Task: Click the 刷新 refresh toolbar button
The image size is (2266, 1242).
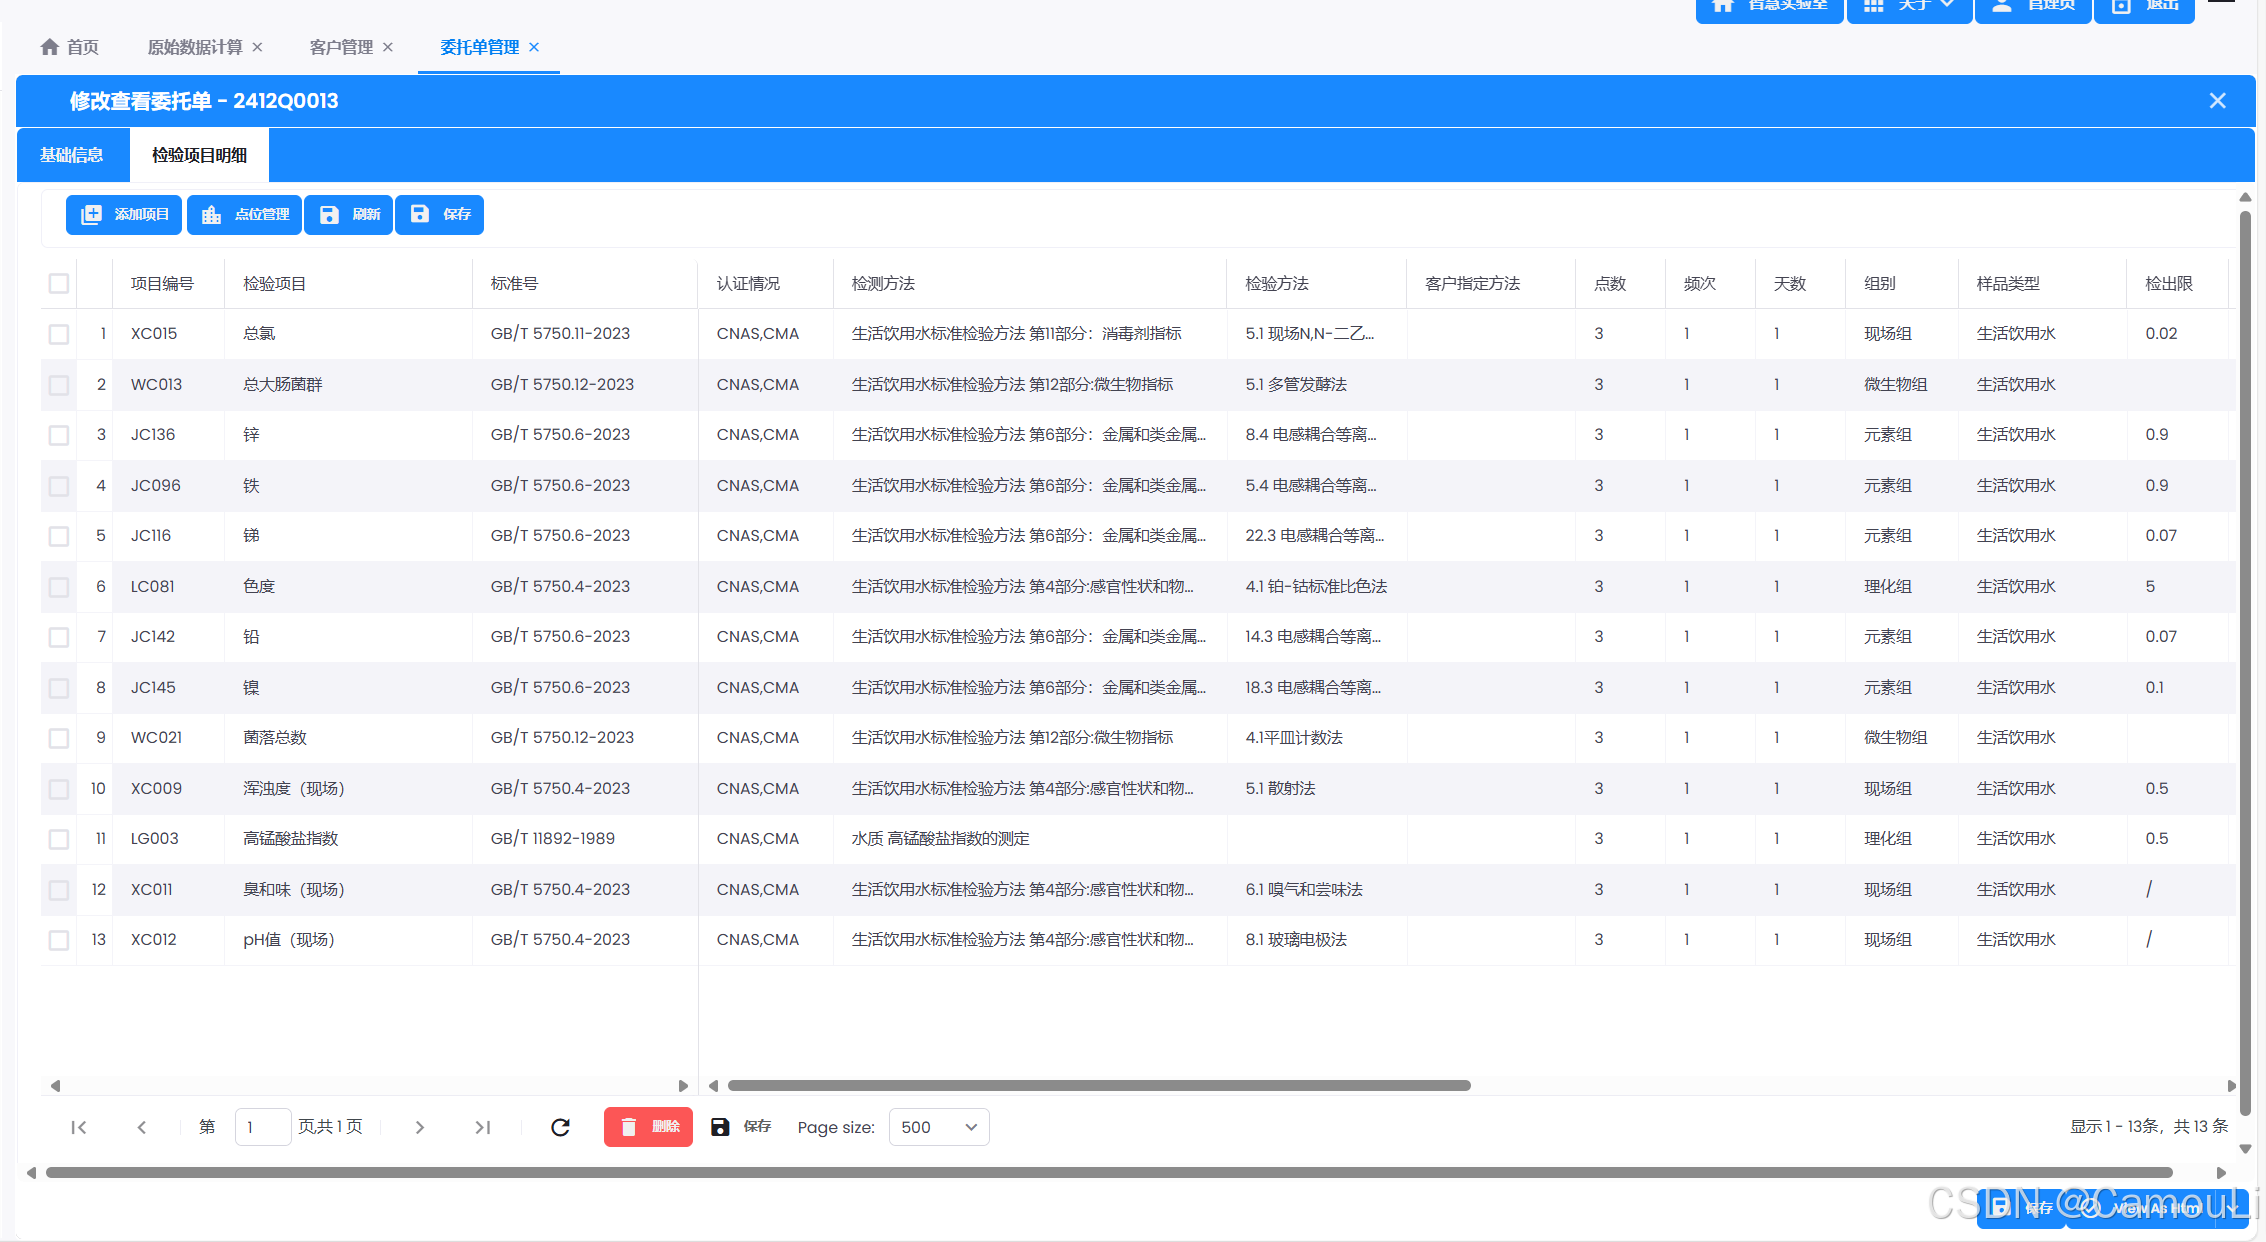Action: coord(349,215)
